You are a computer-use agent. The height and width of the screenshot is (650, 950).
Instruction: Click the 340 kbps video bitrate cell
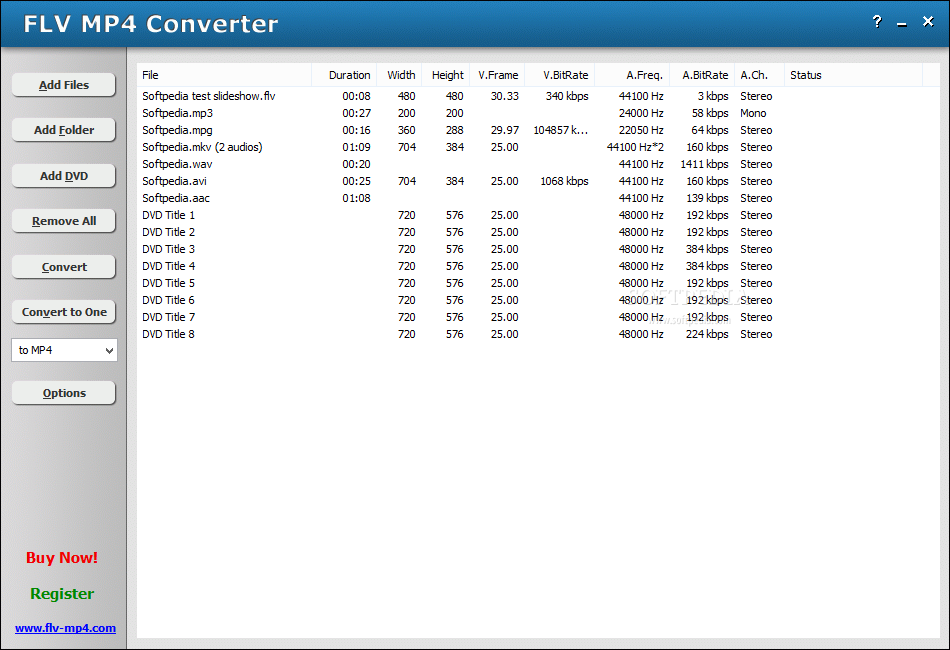566,96
